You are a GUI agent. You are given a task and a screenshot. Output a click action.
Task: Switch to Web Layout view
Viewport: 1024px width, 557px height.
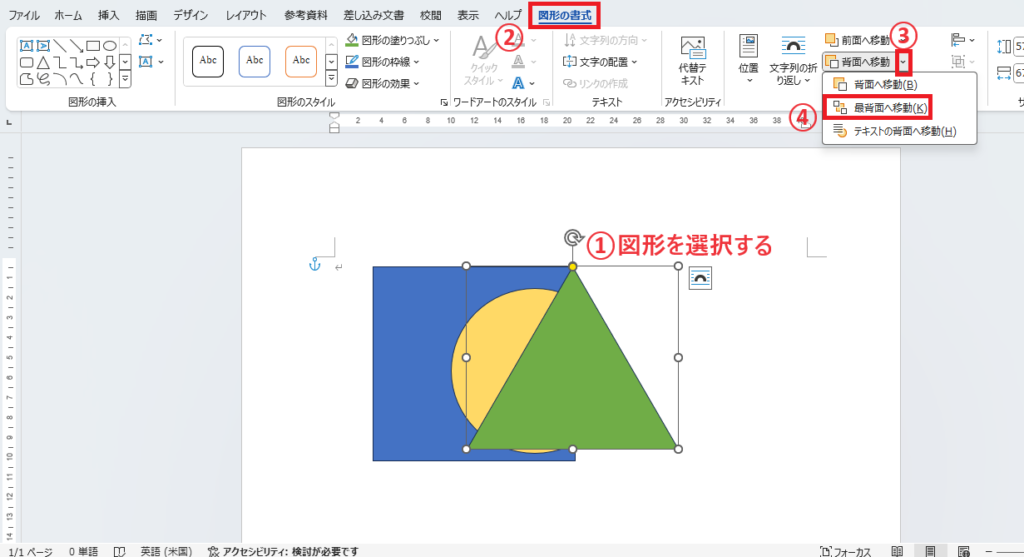pyautogui.click(x=964, y=551)
